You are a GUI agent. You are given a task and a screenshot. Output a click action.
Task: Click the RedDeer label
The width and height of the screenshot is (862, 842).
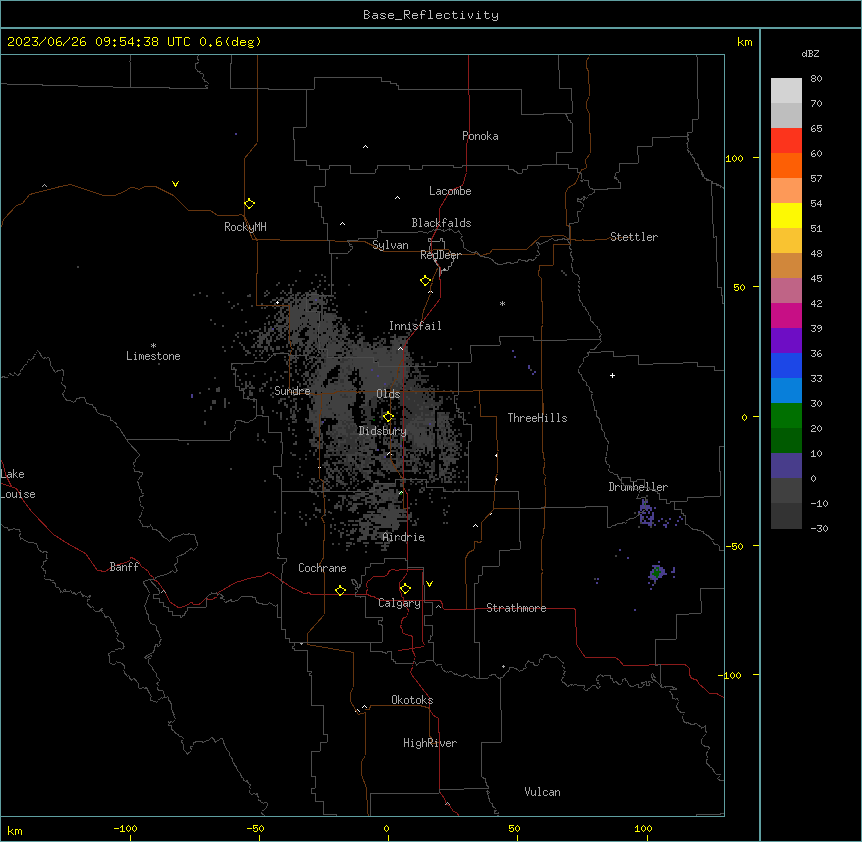440,255
